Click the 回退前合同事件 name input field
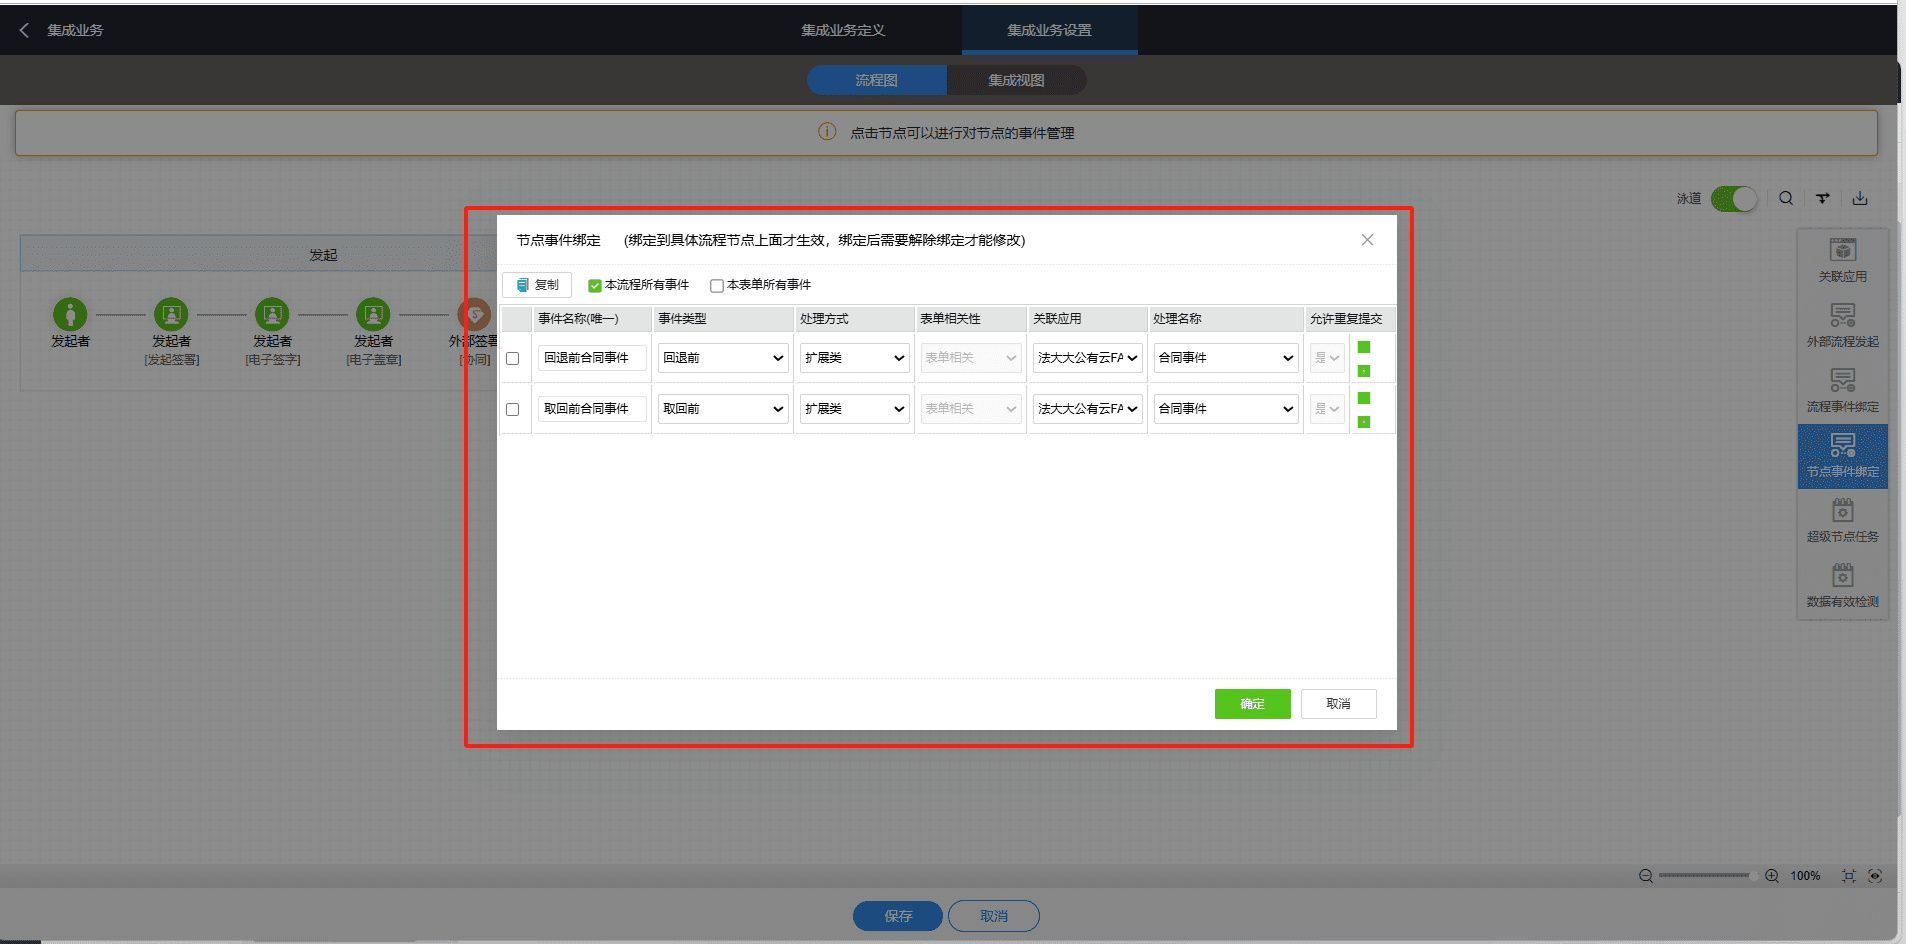This screenshot has height=944, width=1906. (592, 358)
